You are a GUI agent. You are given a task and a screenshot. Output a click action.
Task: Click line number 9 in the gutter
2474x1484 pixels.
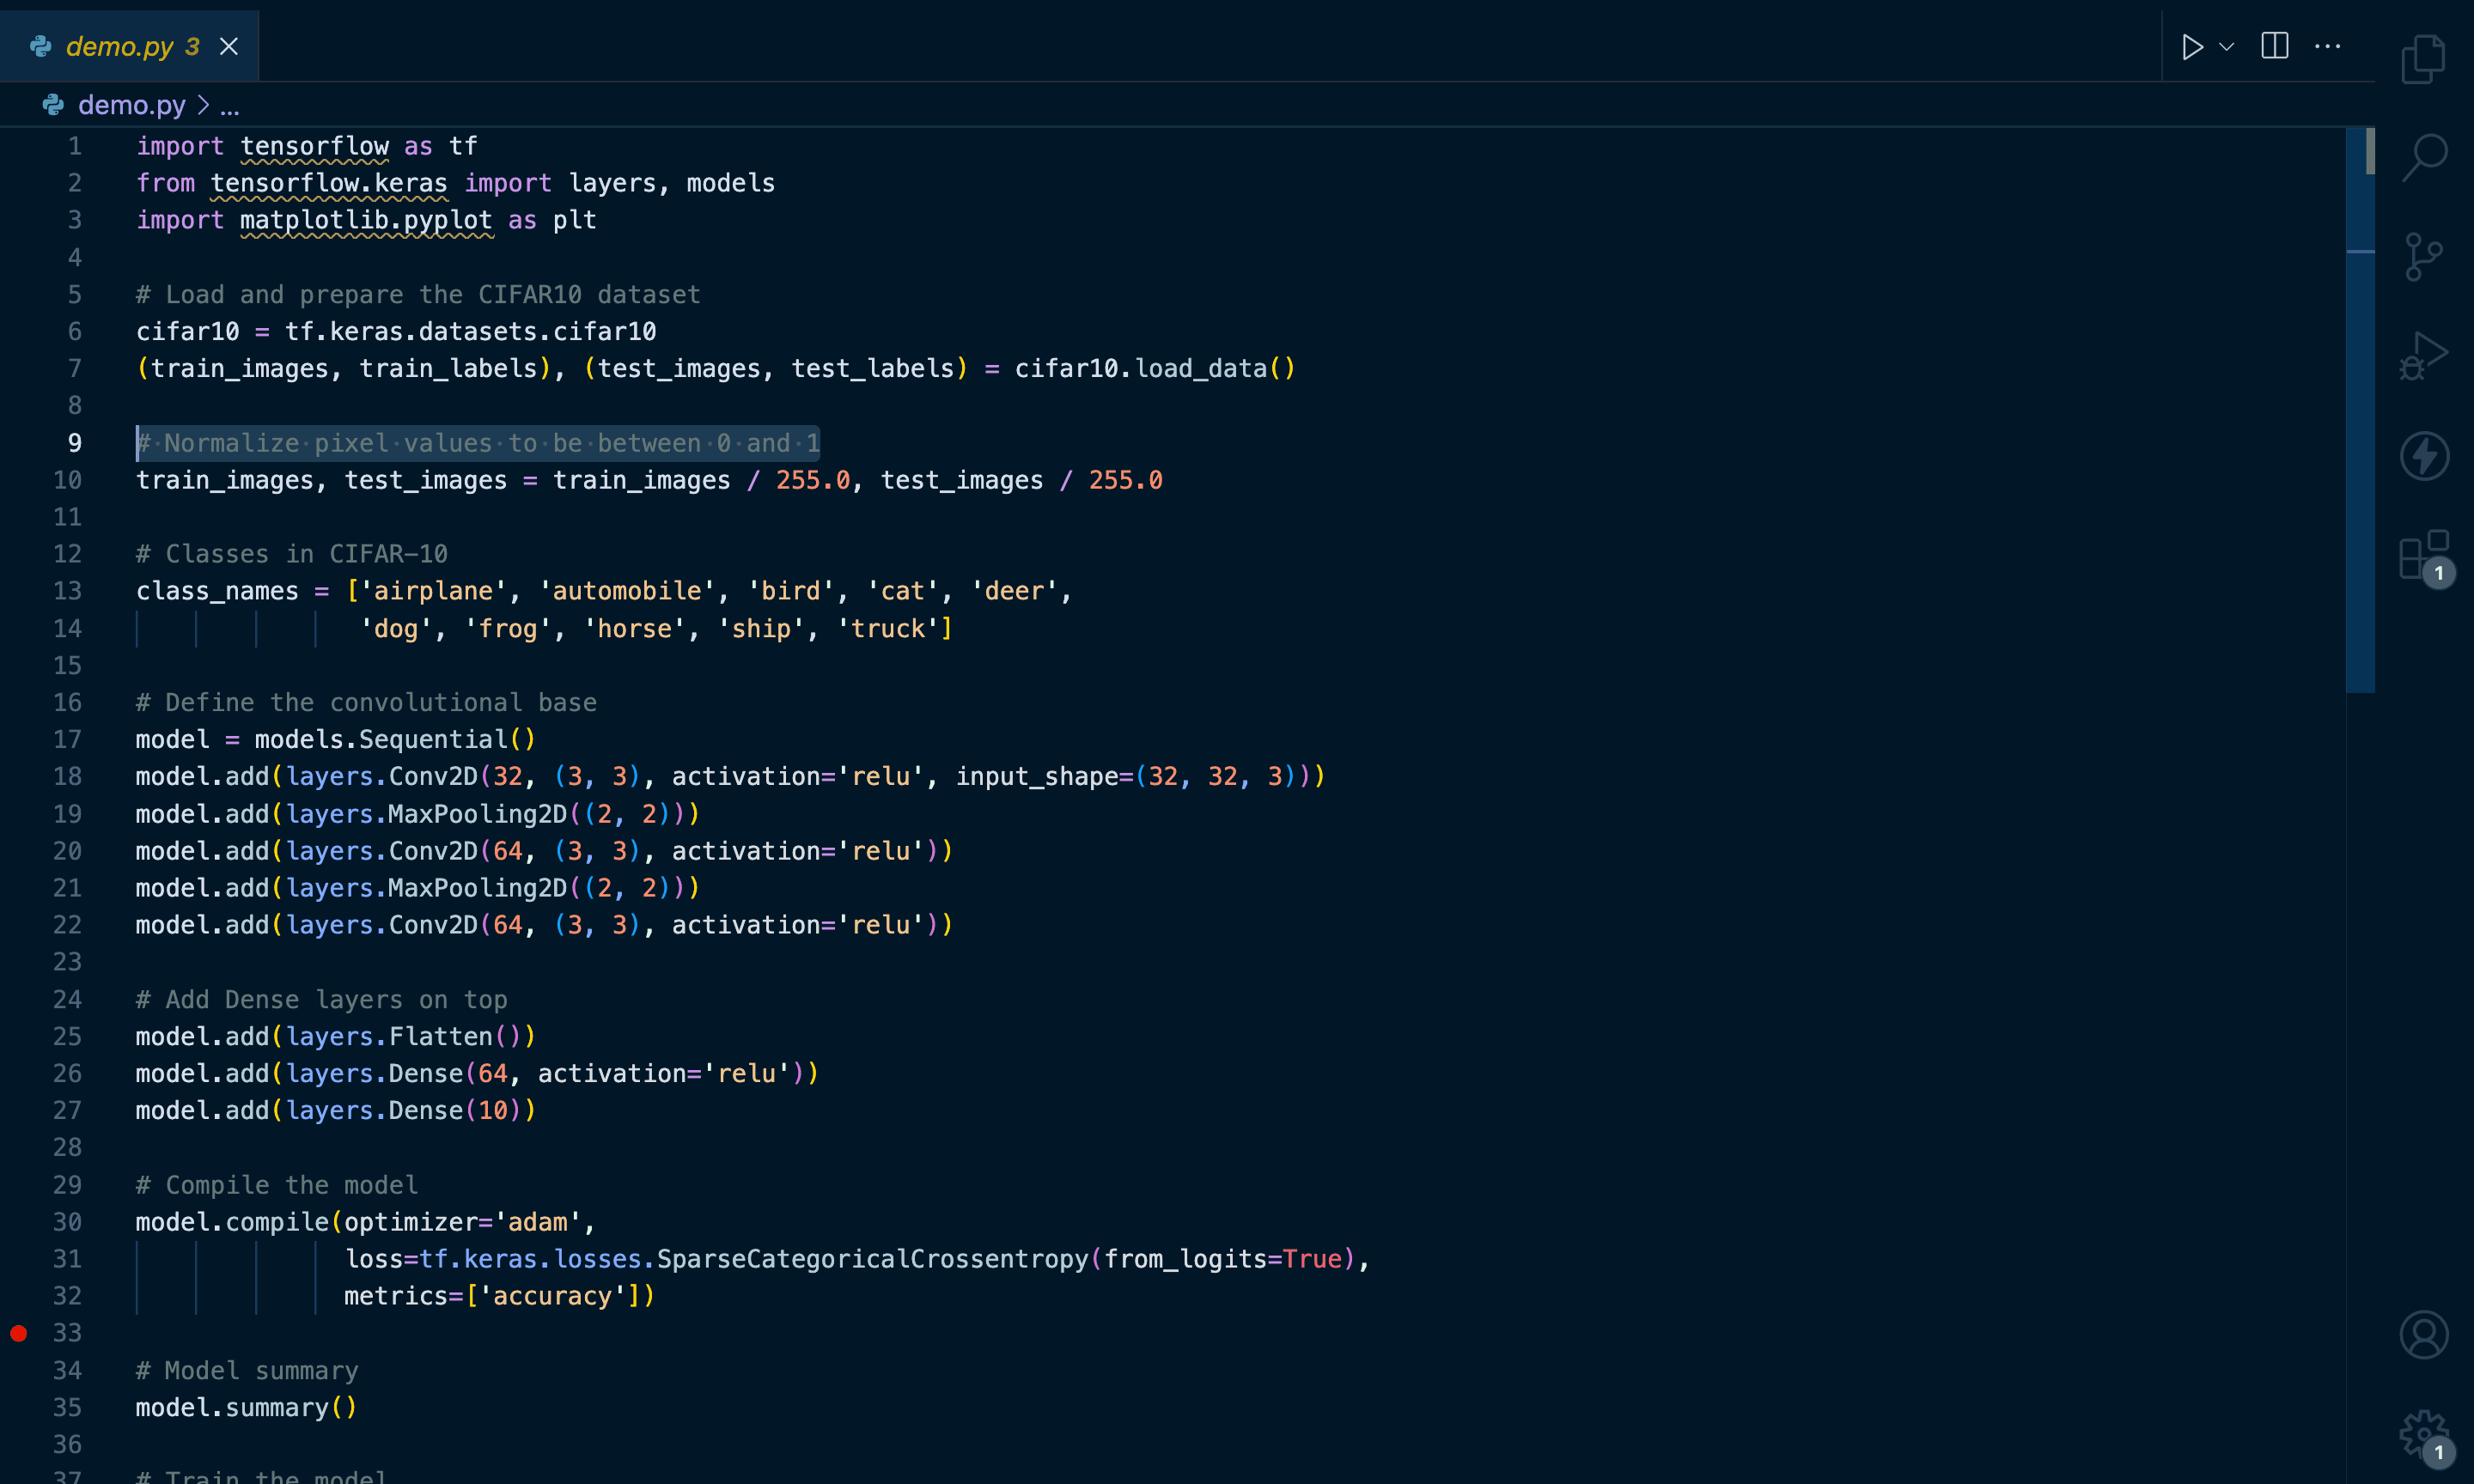click(74, 443)
